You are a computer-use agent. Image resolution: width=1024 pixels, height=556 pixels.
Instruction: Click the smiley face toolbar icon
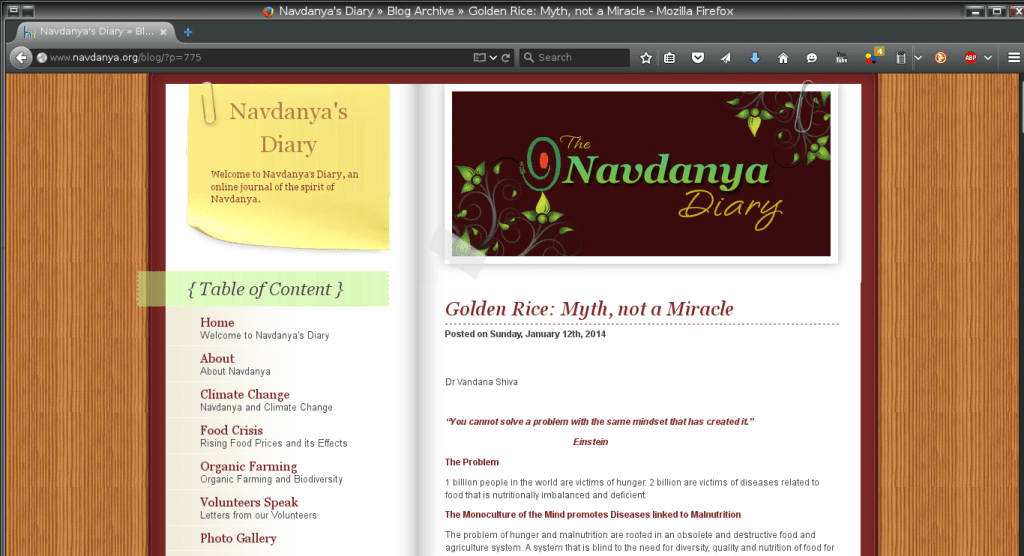812,58
